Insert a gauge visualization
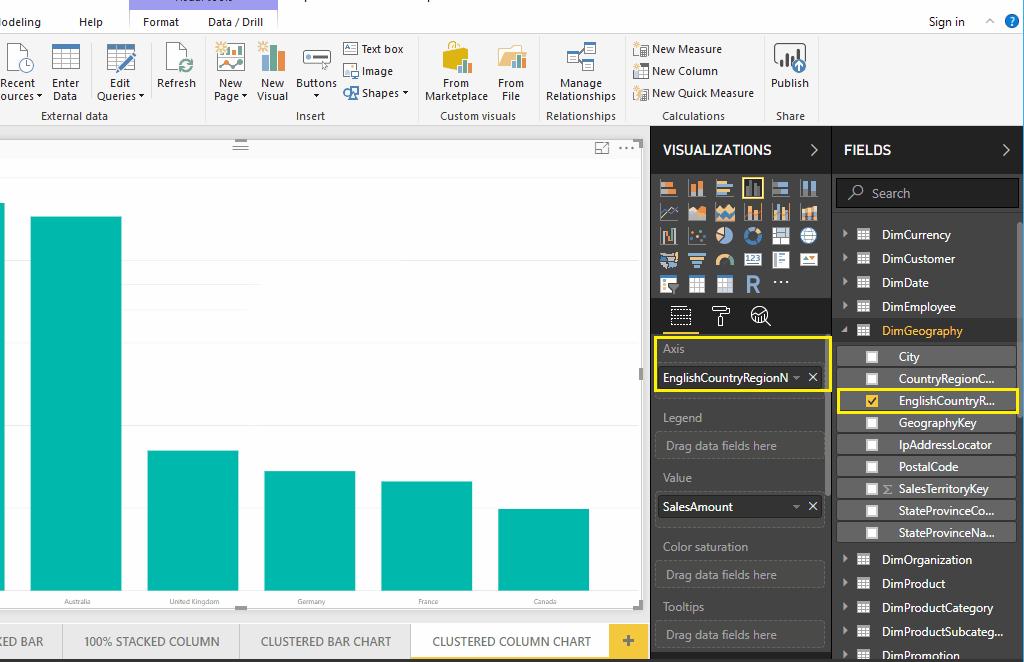1024x662 pixels. pyautogui.click(x=725, y=260)
